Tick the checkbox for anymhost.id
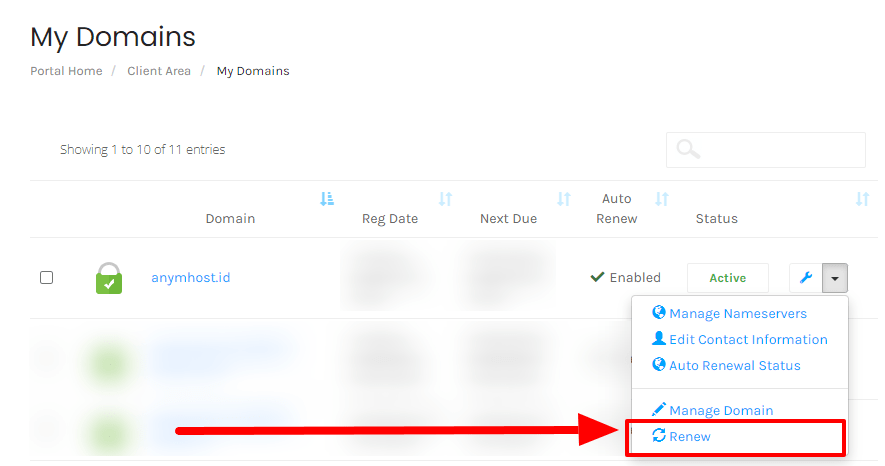The width and height of the screenshot is (885, 466). click(46, 278)
